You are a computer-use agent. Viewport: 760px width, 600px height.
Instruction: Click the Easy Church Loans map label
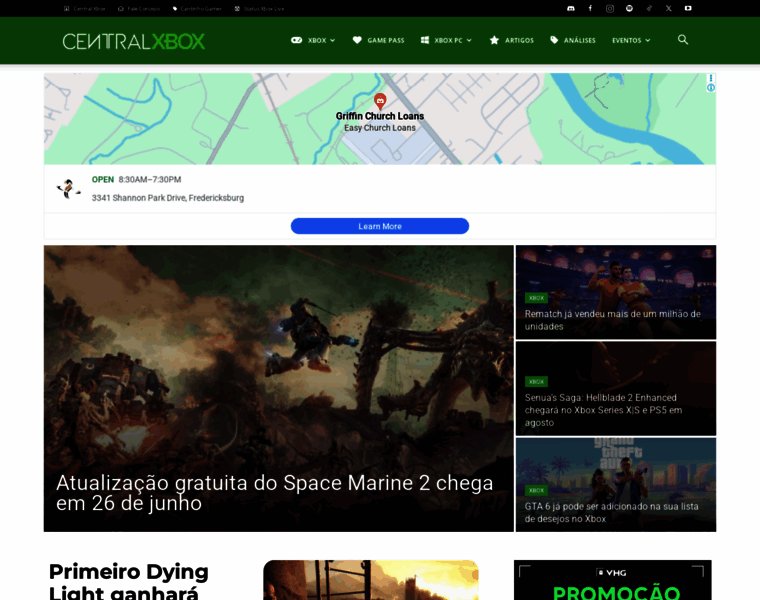pos(380,128)
